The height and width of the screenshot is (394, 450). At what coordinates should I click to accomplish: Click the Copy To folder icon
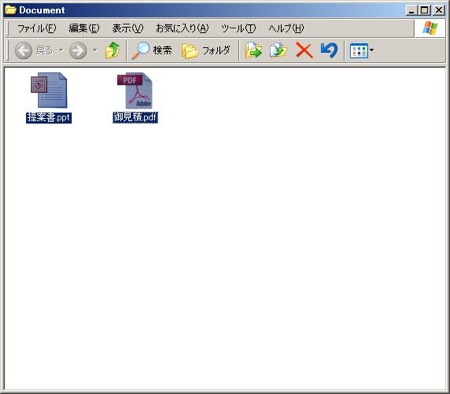[278, 51]
